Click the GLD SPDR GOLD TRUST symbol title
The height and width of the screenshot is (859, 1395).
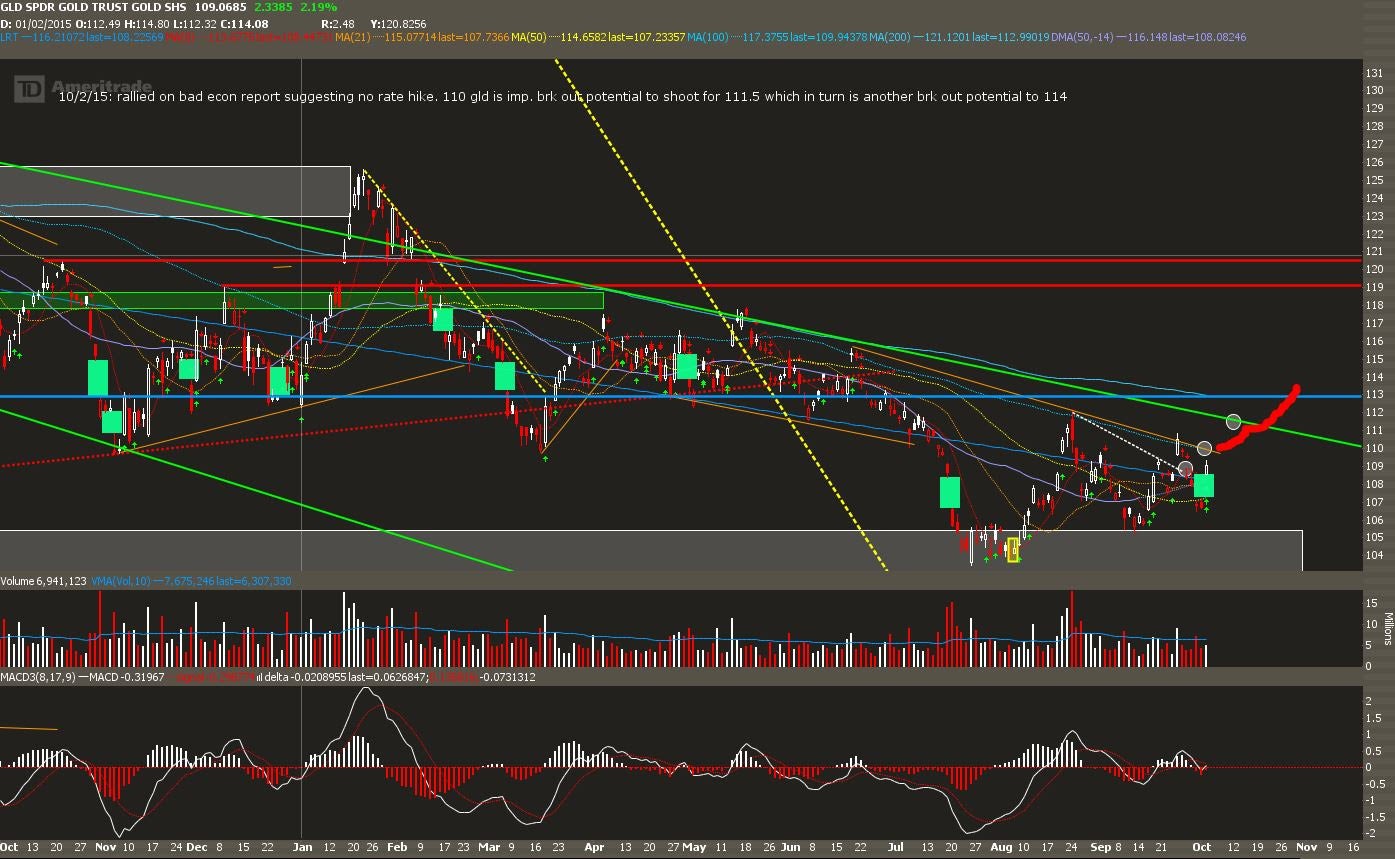click(x=95, y=7)
